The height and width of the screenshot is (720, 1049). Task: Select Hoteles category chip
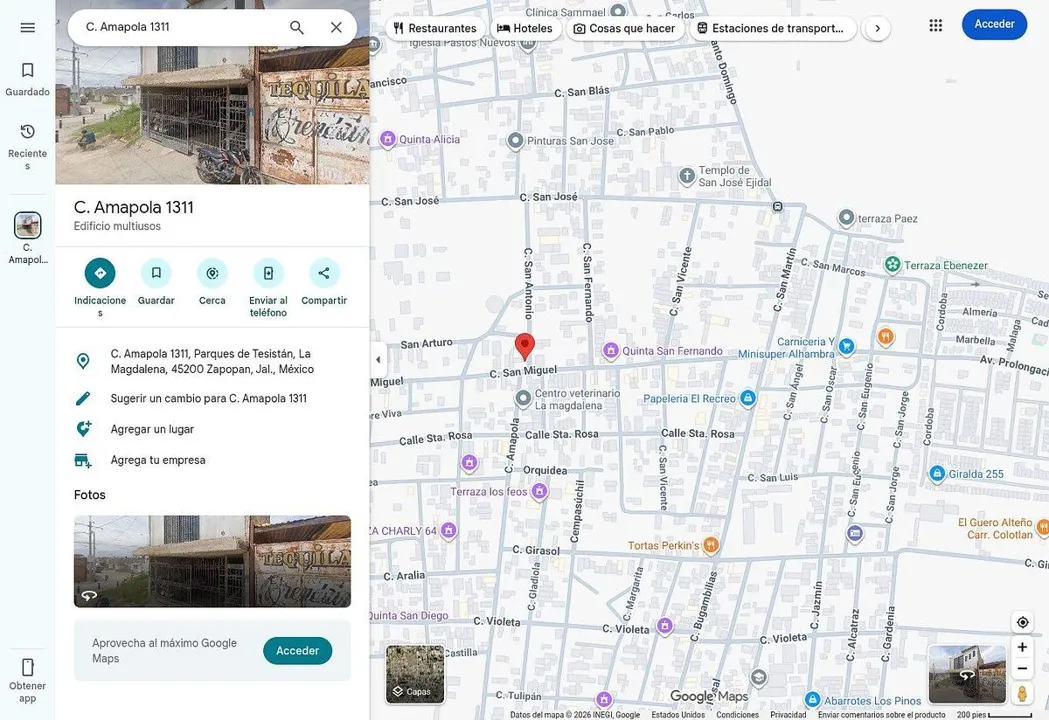pyautogui.click(x=525, y=28)
